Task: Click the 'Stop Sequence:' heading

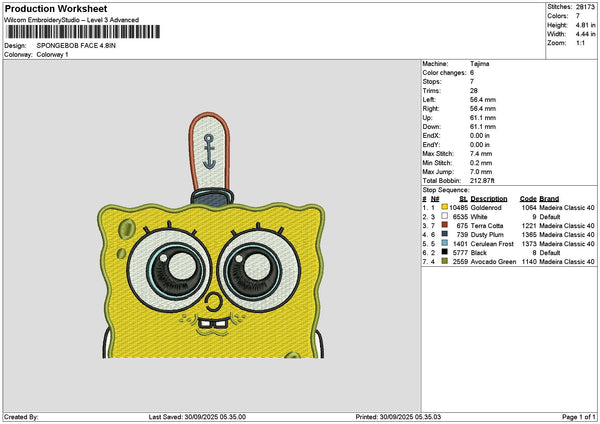Action: pyautogui.click(x=445, y=190)
